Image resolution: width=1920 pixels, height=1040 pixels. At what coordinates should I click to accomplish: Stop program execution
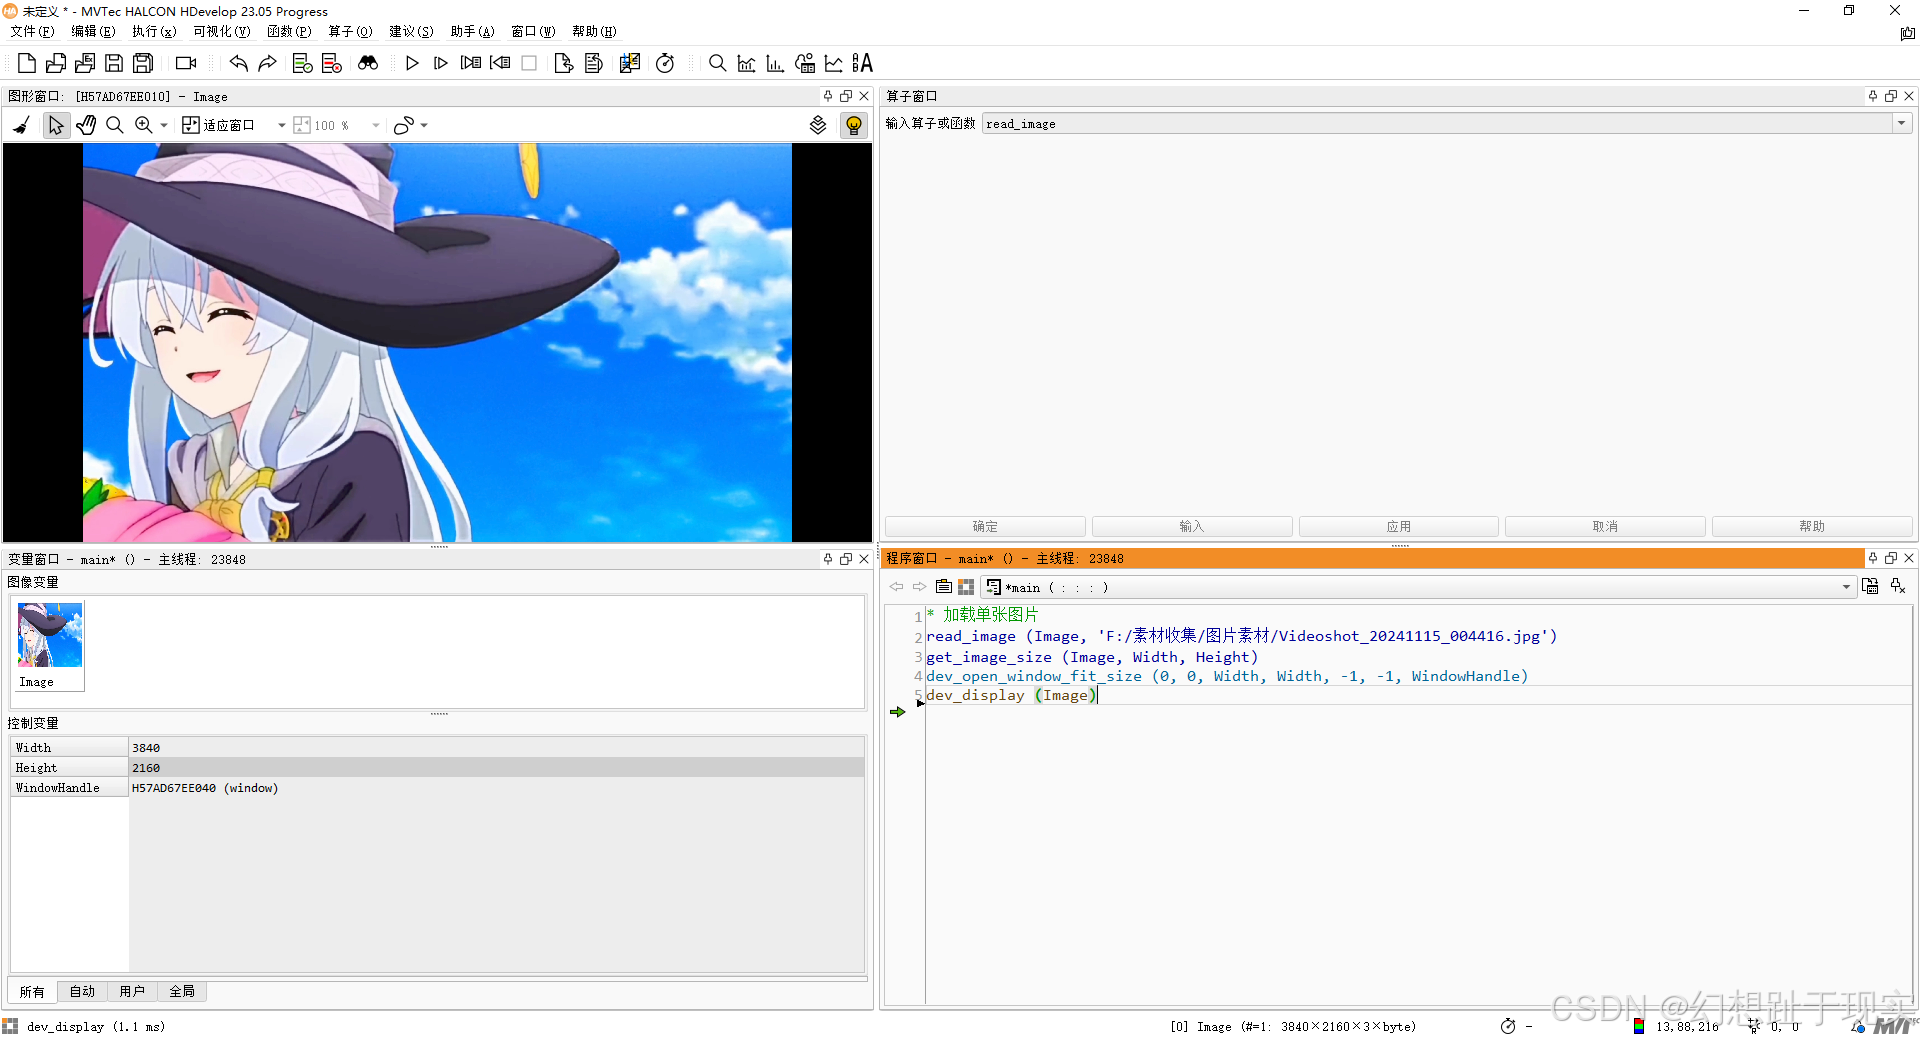(529, 64)
